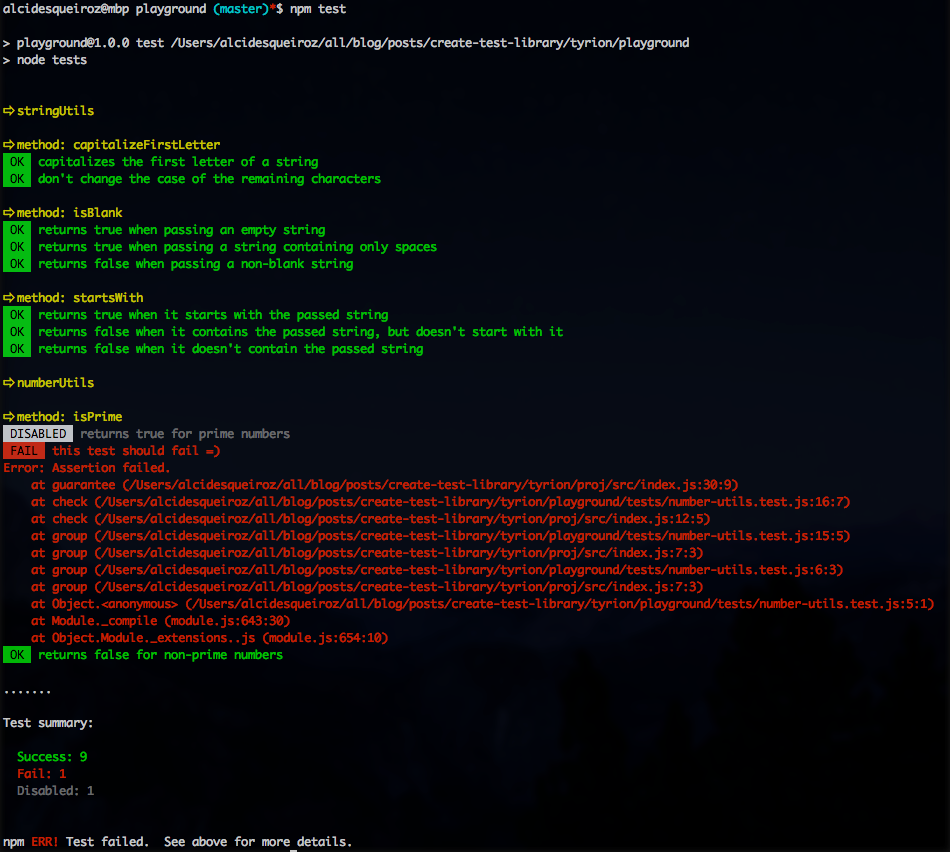
Task: Click the red npm ERR! indicator at bottom
Action: [x=45, y=841]
